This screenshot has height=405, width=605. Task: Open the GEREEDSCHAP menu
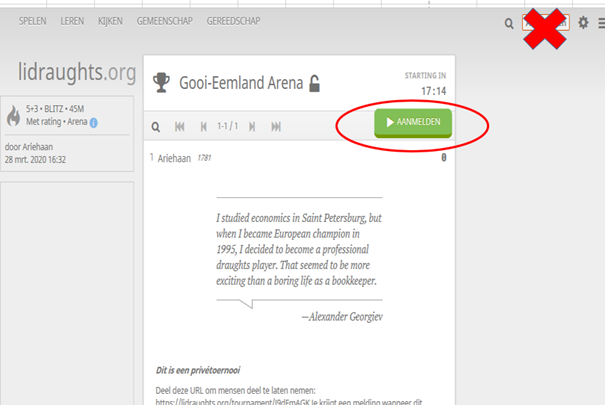click(x=233, y=21)
